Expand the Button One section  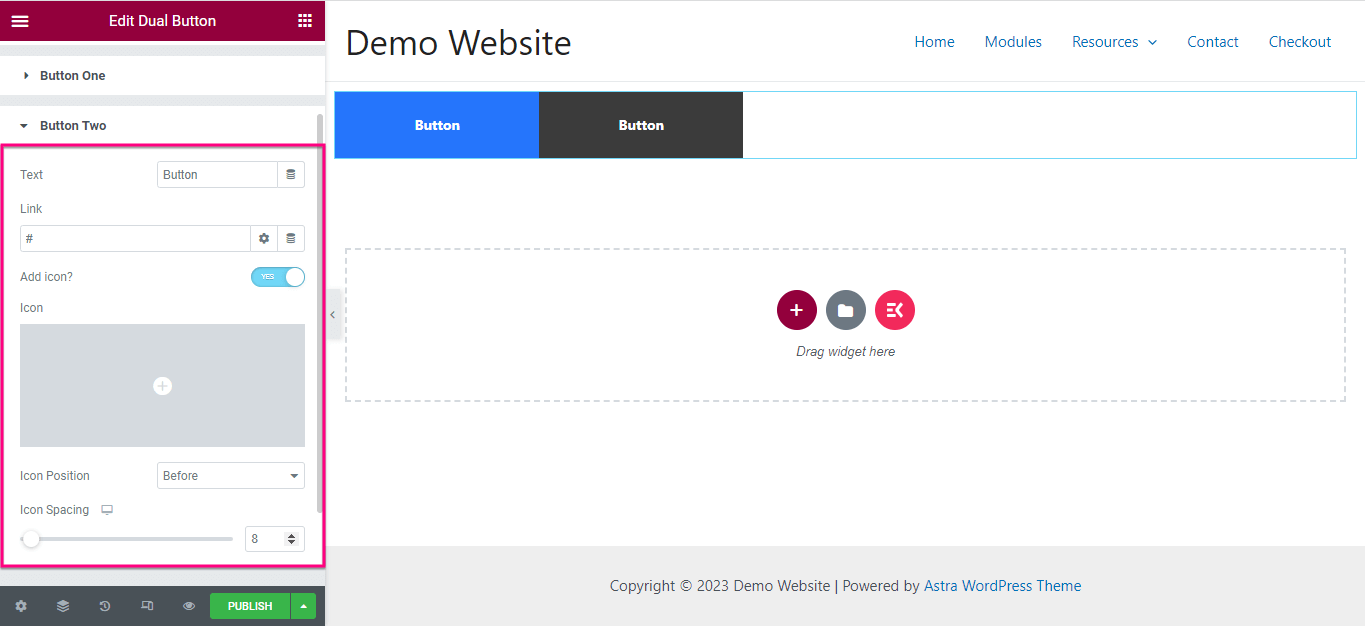162,76
